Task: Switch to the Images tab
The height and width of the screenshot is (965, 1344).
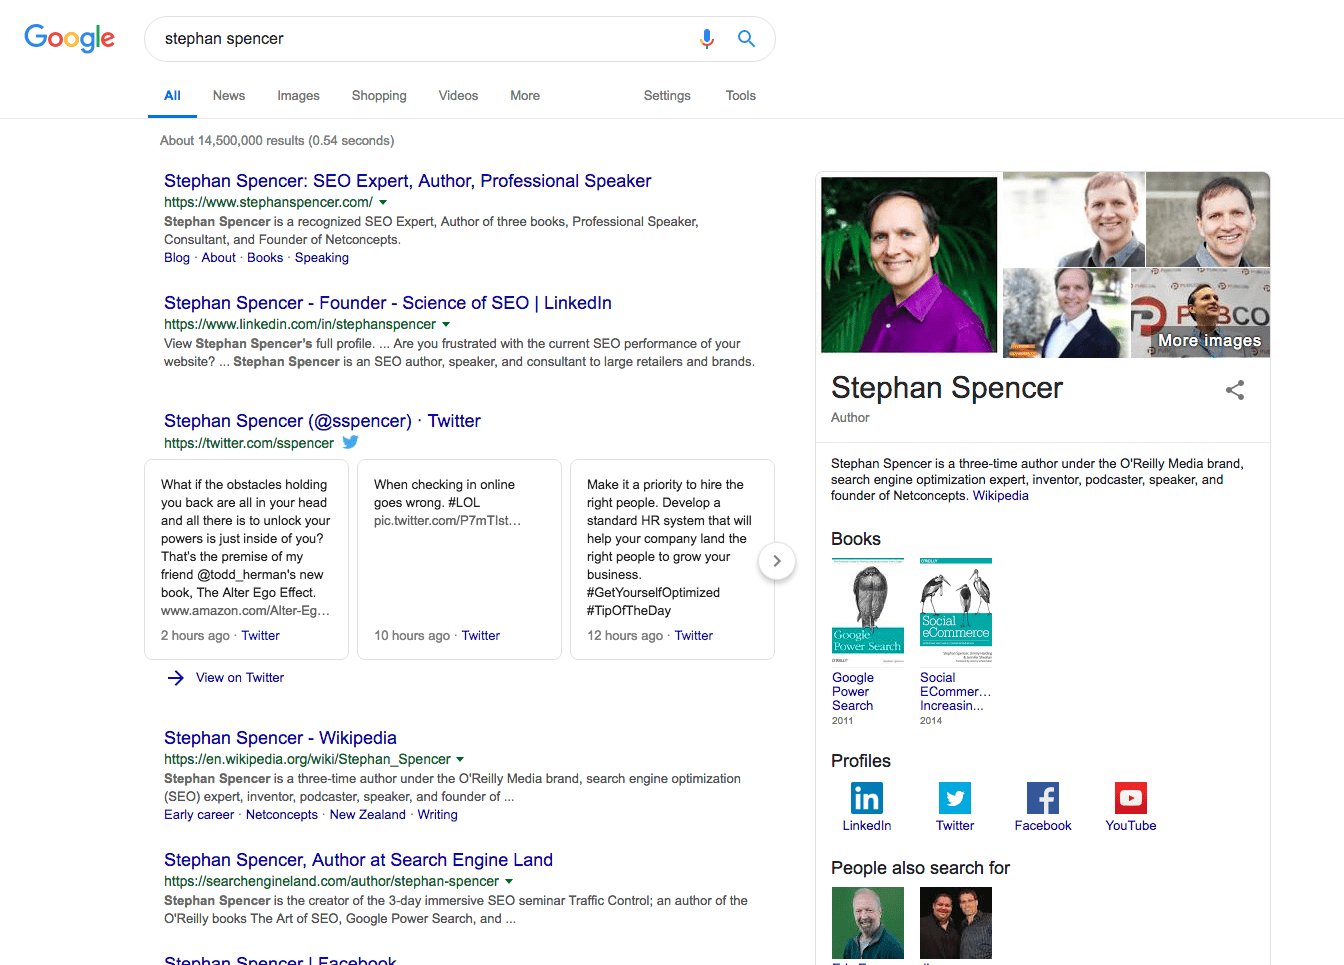Action: tap(298, 96)
